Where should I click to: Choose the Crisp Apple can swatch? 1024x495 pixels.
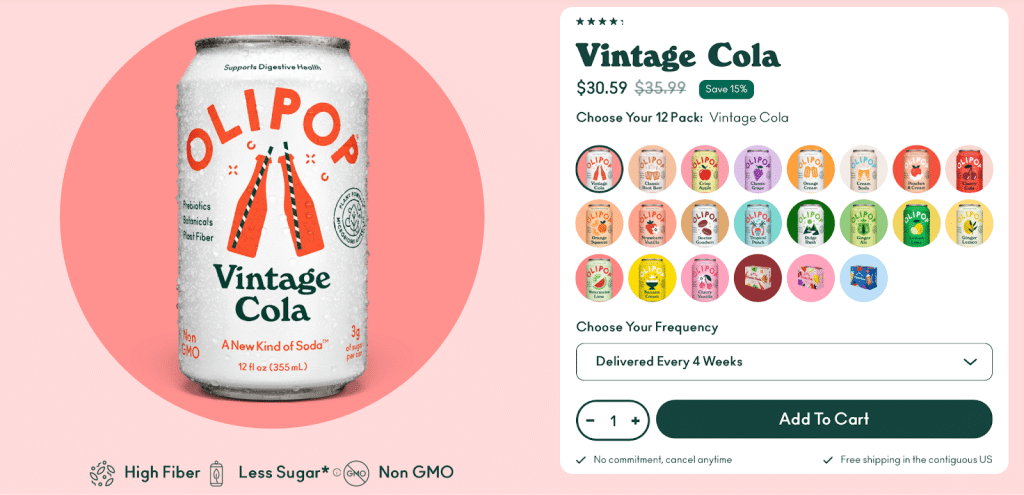coord(705,169)
